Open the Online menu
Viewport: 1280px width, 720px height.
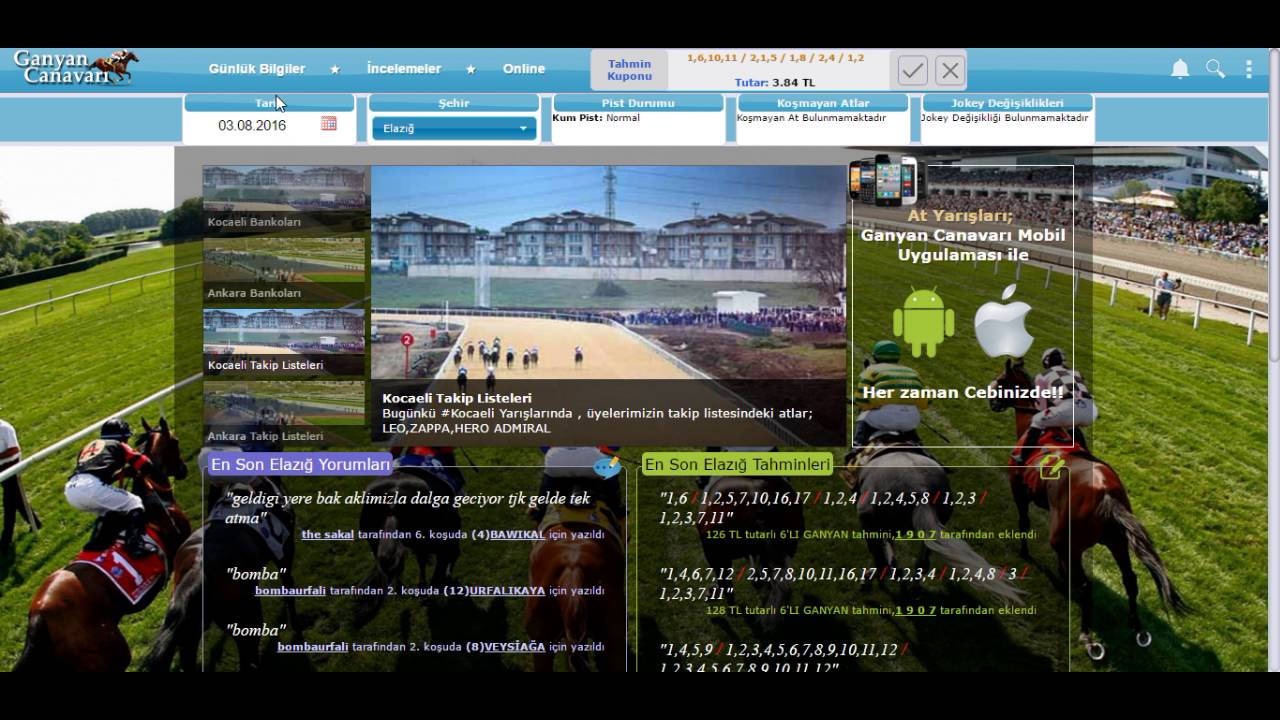tap(524, 69)
